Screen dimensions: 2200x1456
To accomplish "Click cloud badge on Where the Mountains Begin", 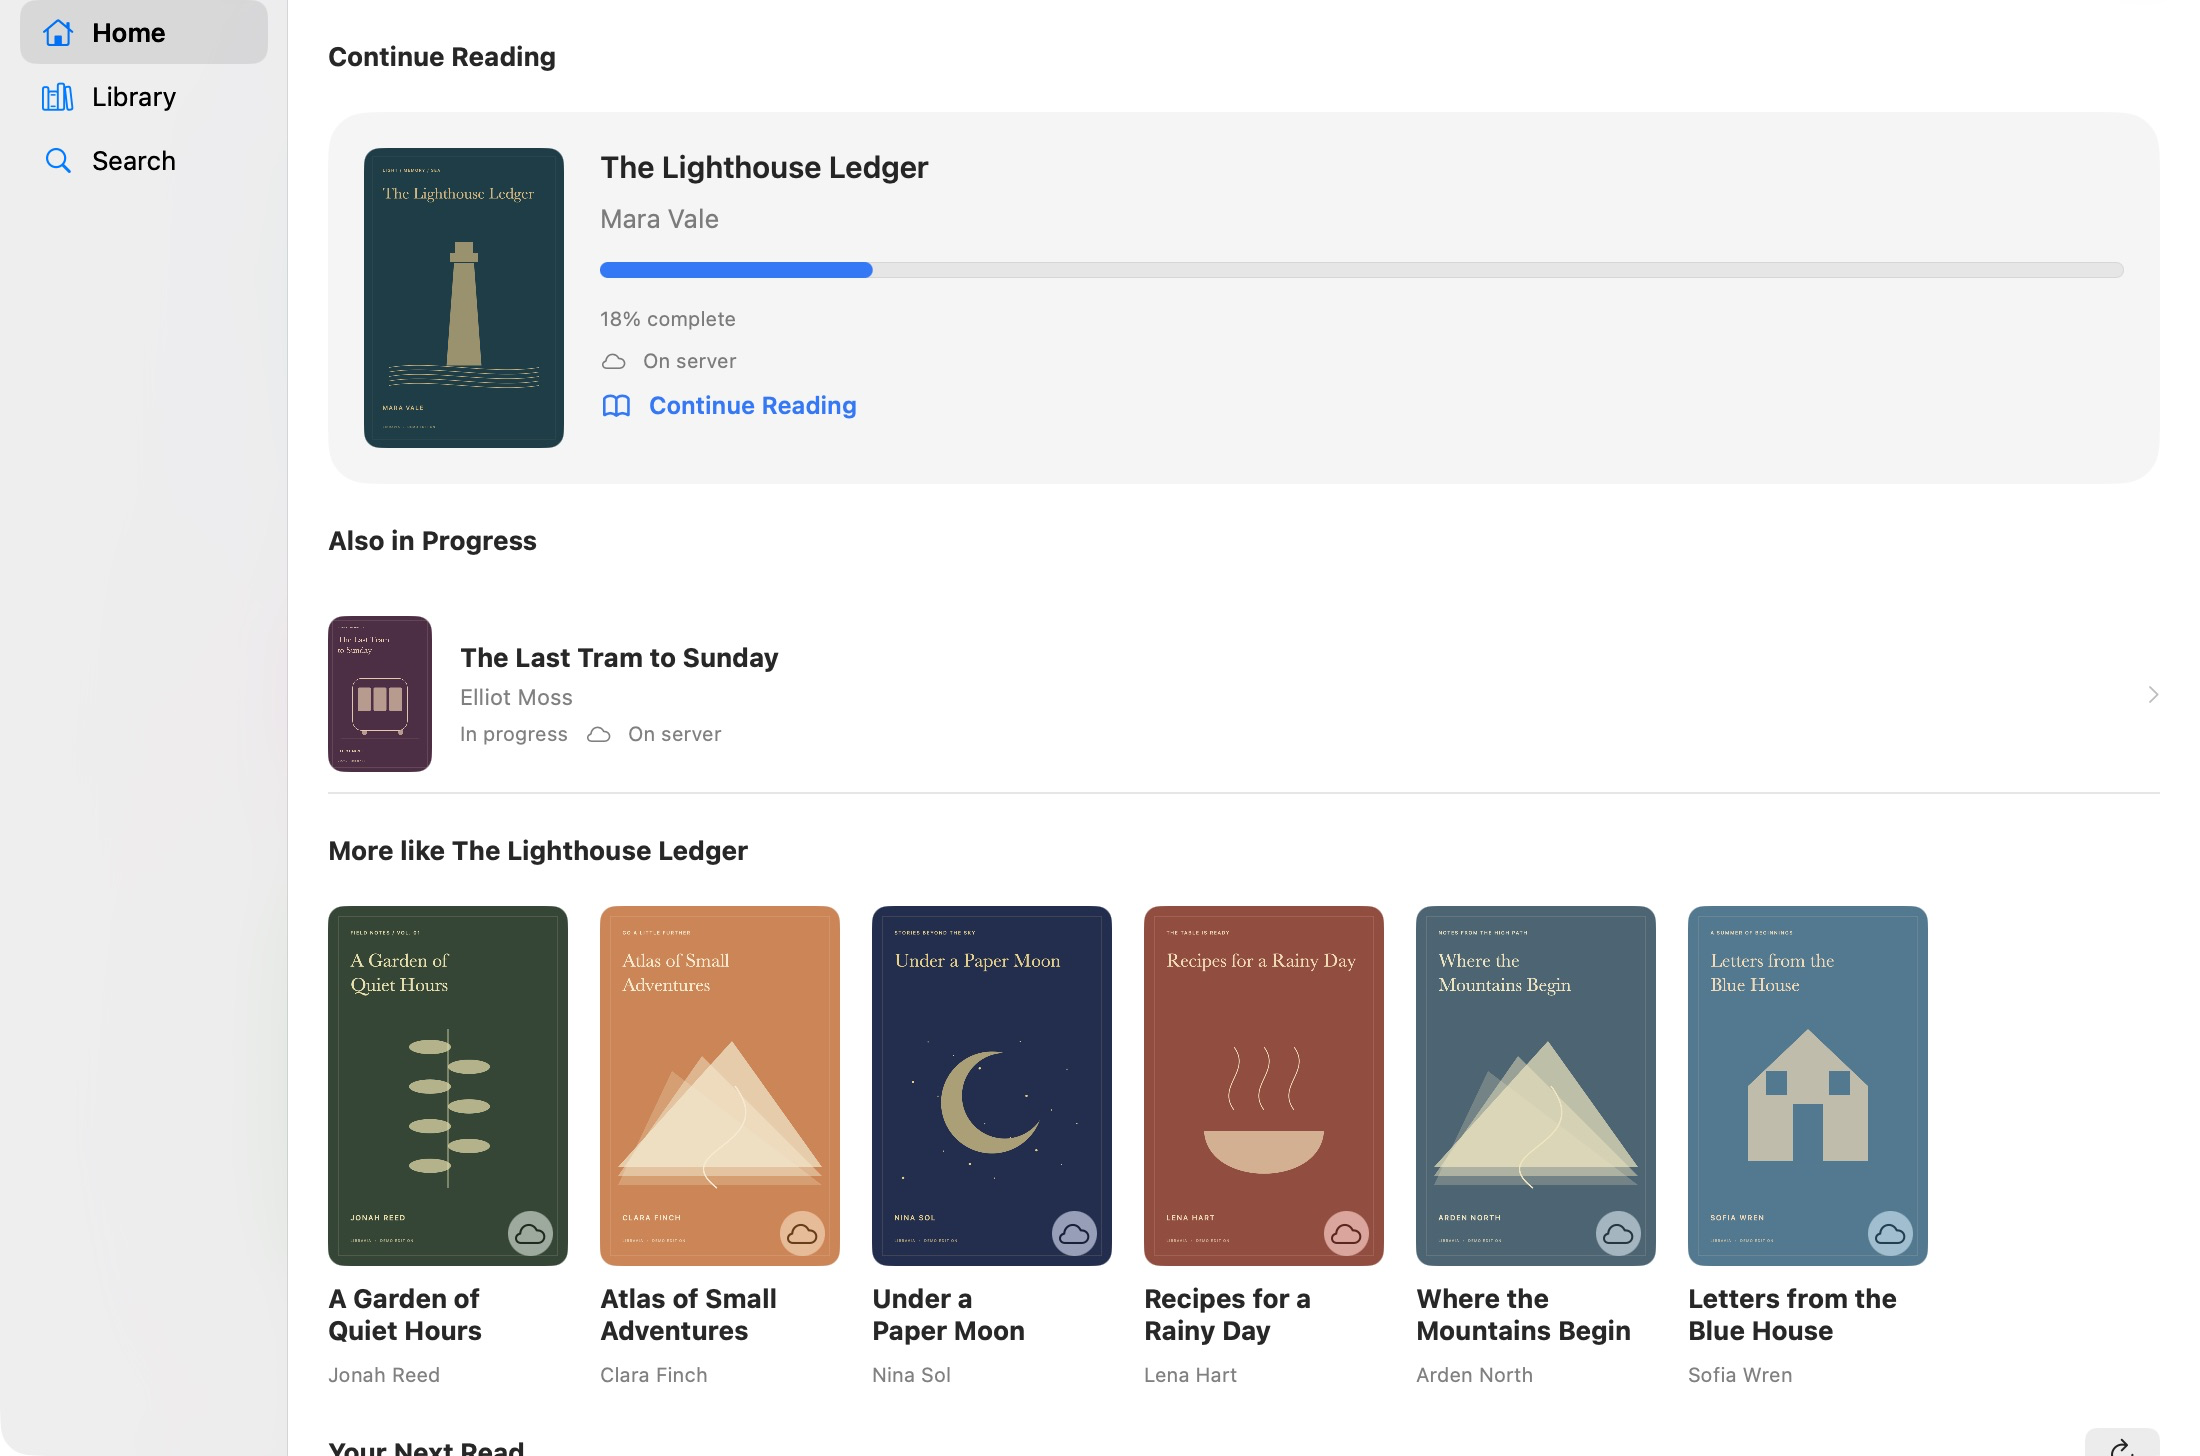I will click(x=1618, y=1234).
